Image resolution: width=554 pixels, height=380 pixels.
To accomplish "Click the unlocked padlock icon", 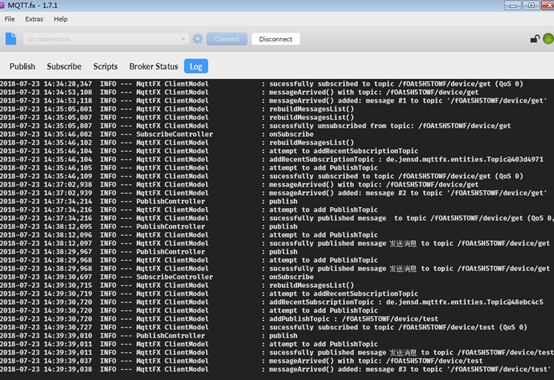I will [535, 39].
